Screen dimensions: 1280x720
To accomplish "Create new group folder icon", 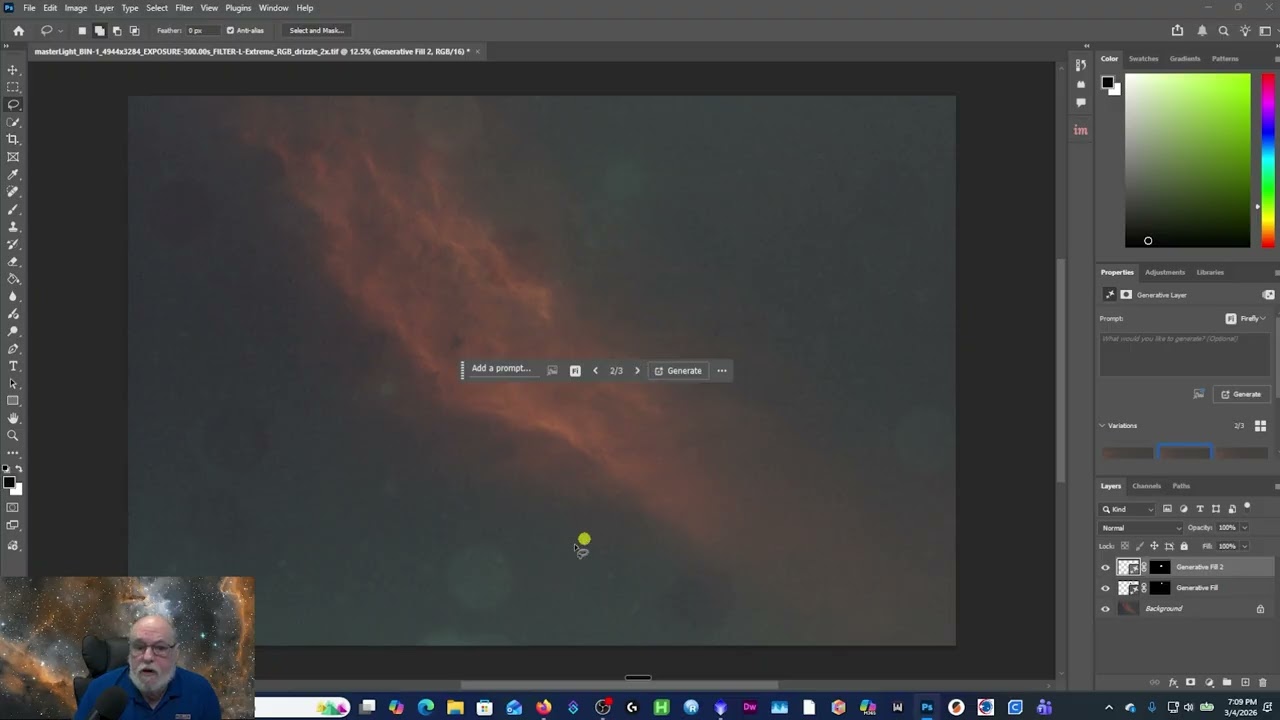I will click(1227, 682).
